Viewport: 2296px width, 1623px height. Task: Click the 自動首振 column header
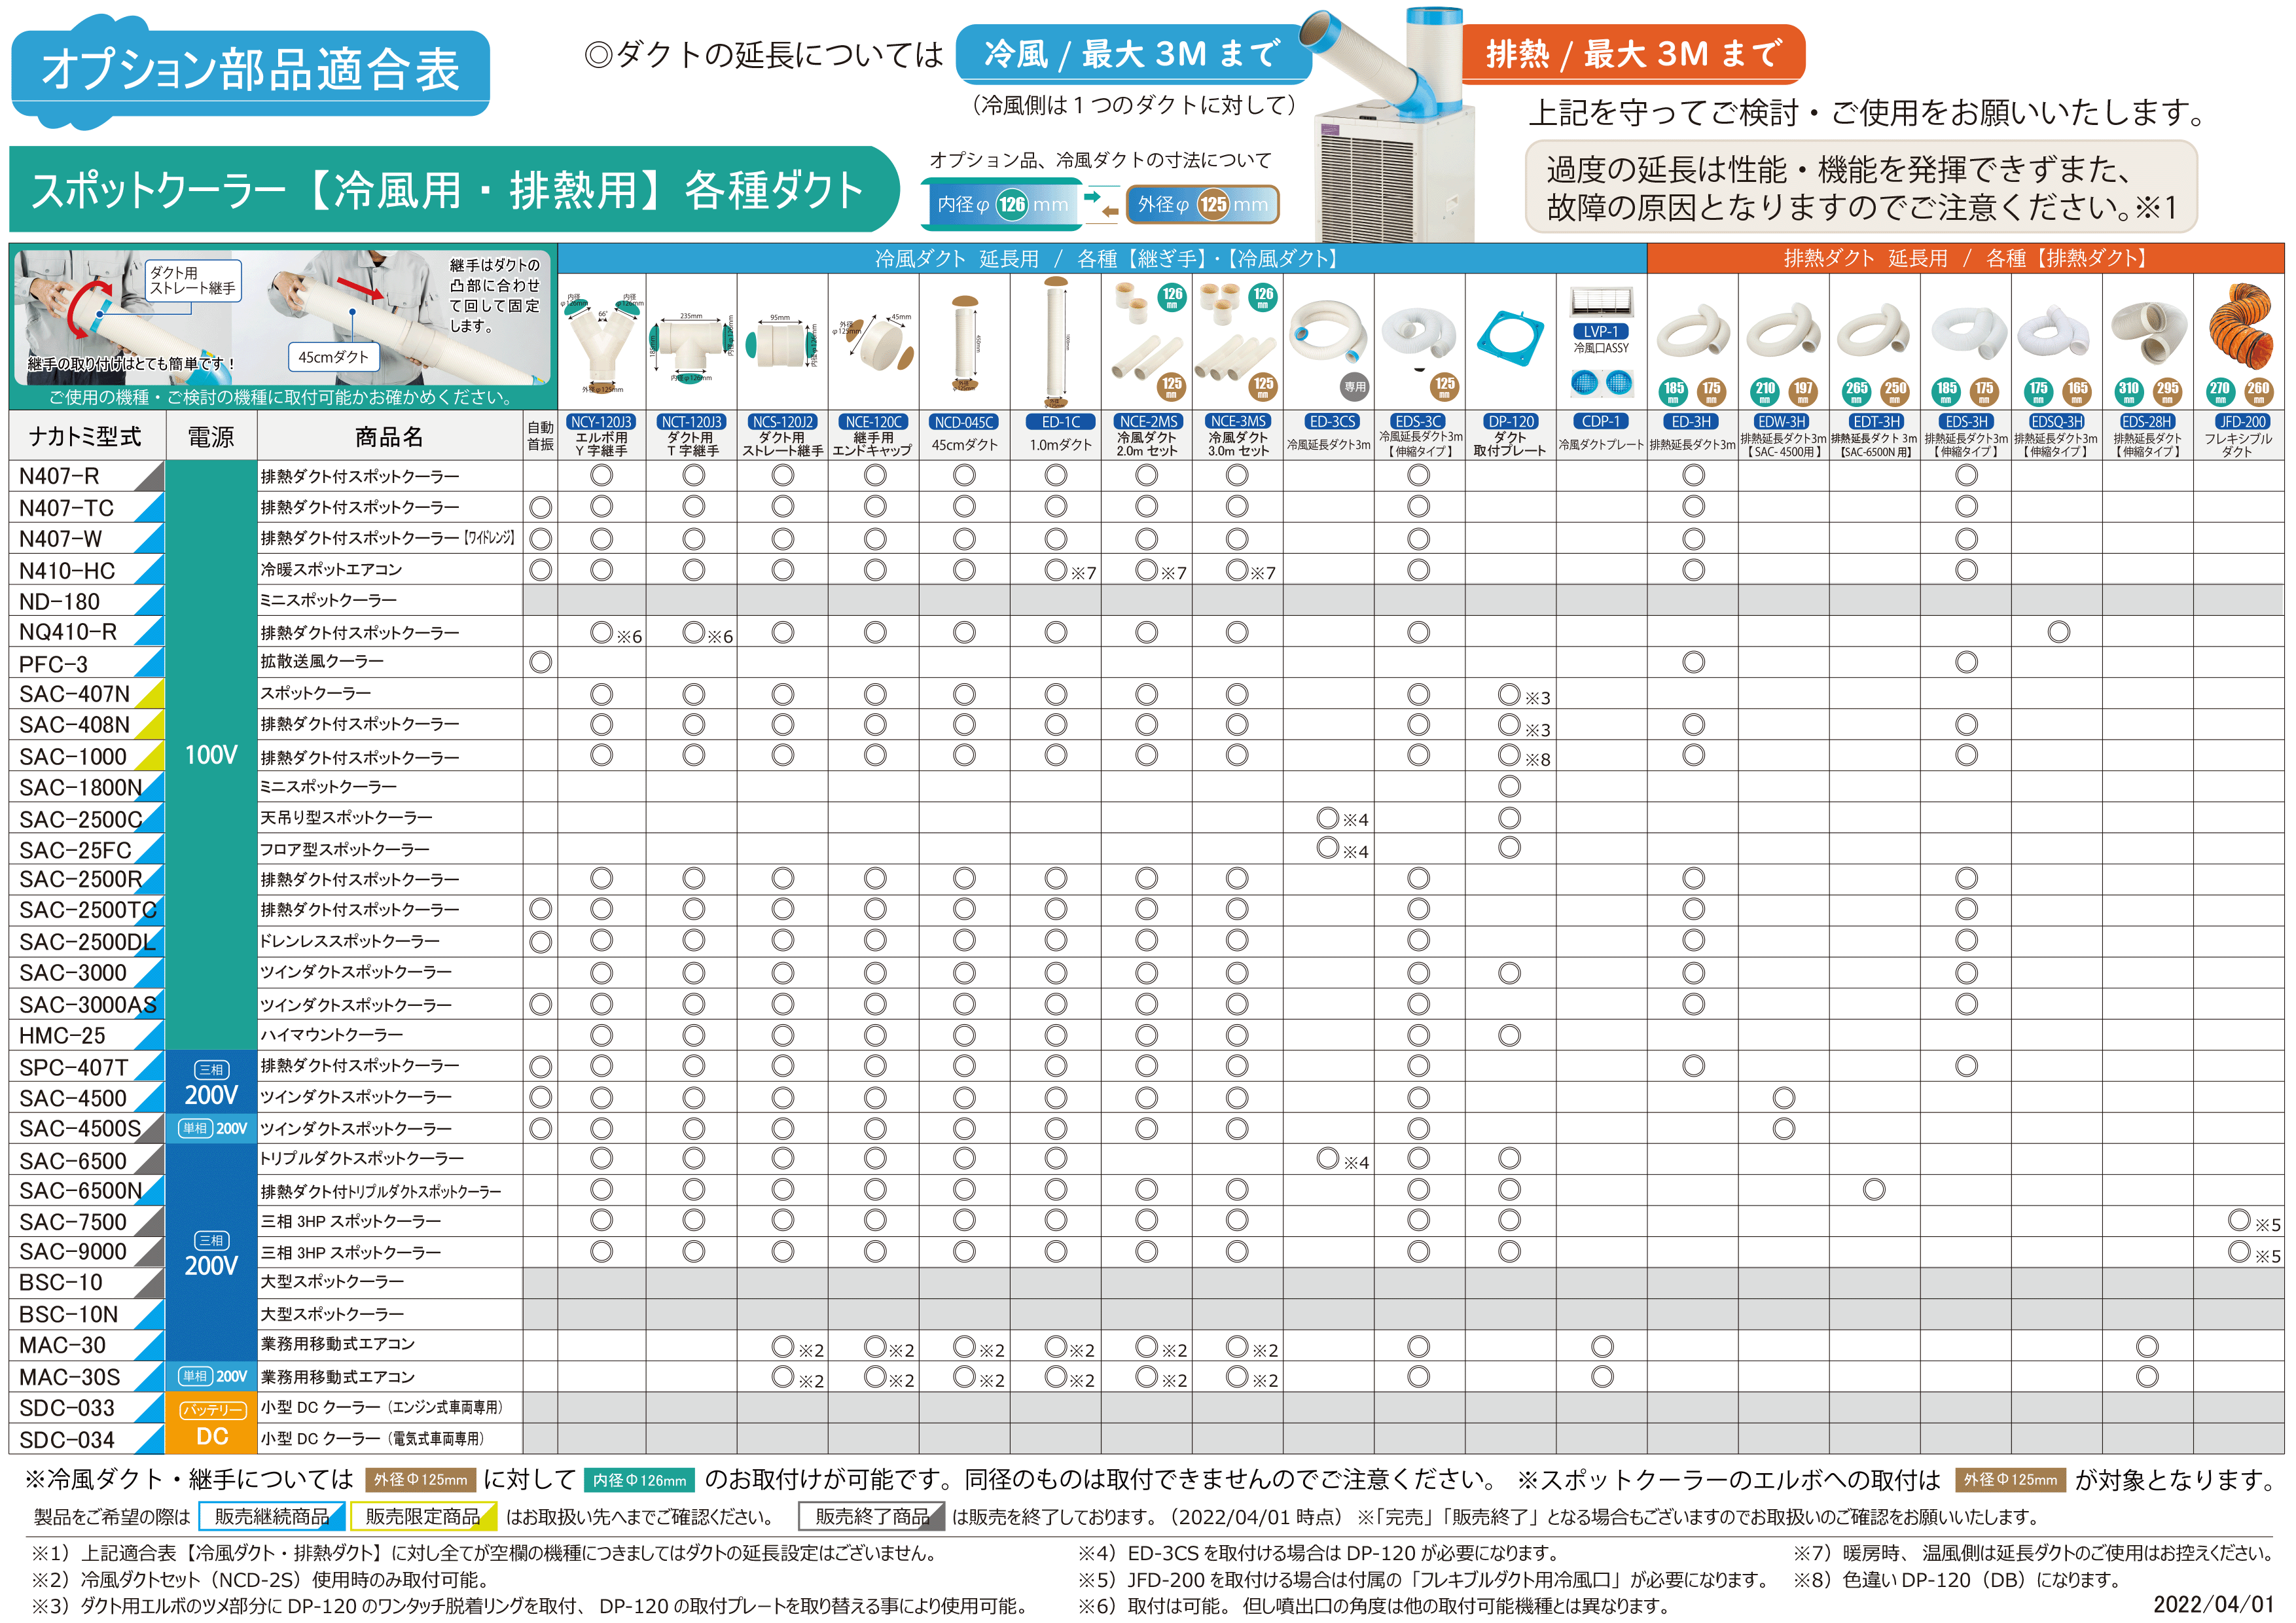541,436
